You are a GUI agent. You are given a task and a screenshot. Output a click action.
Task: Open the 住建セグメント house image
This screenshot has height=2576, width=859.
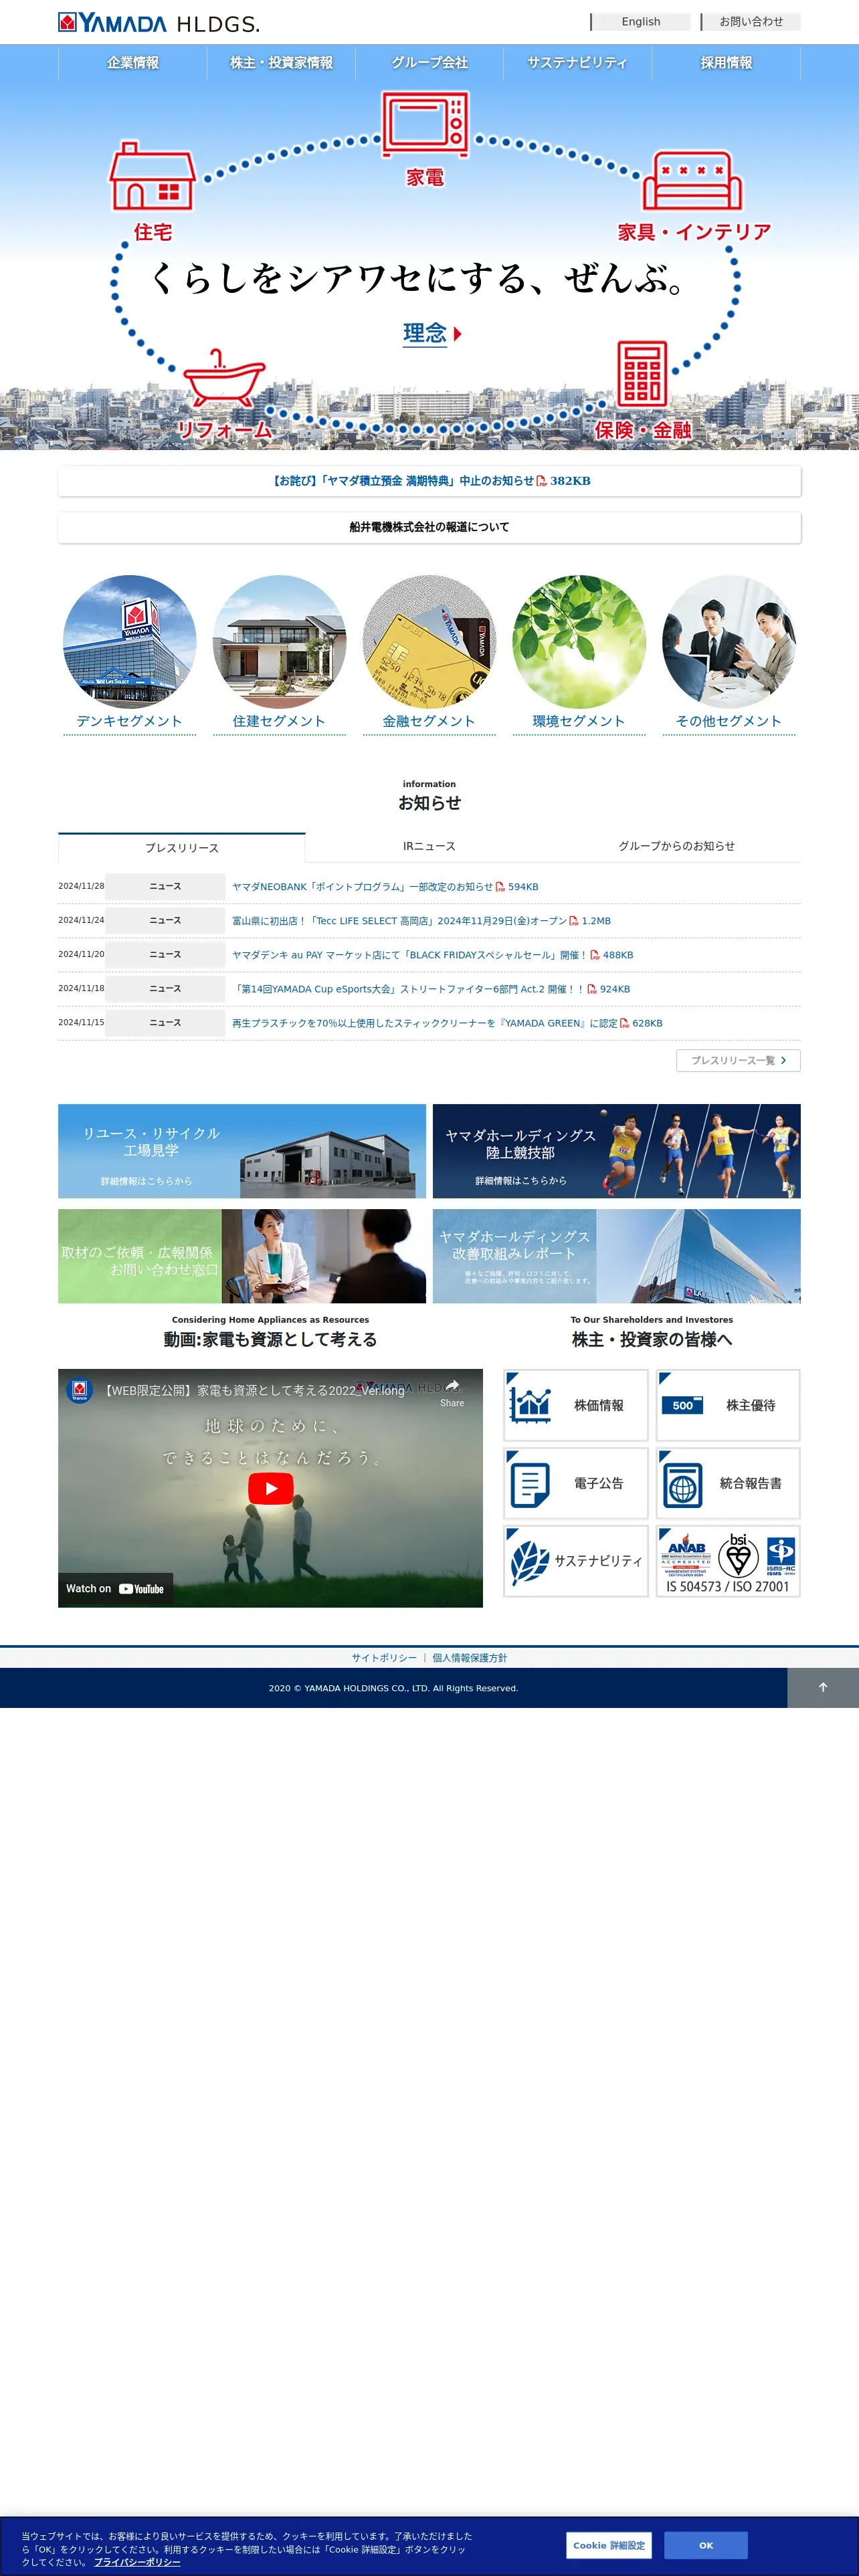coord(279,642)
